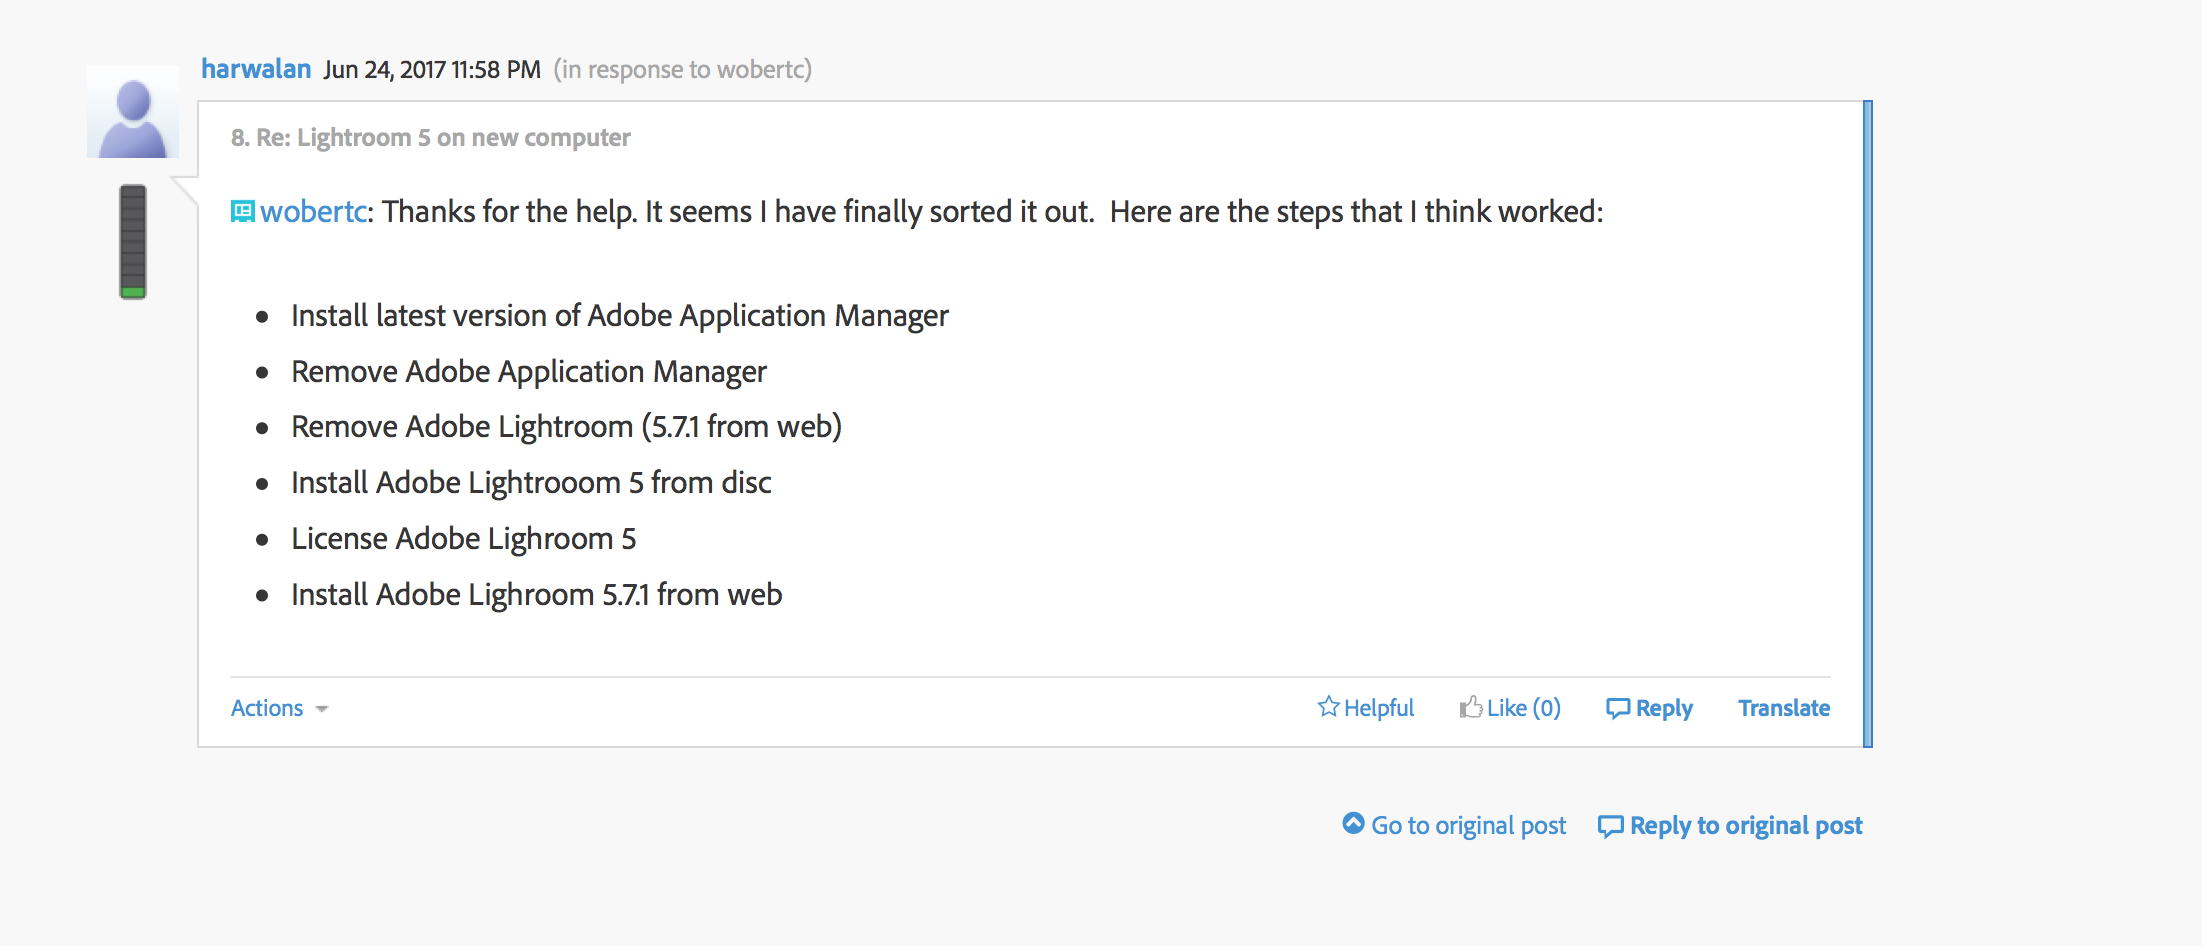Open harwalan's avatar picture

coord(133,112)
